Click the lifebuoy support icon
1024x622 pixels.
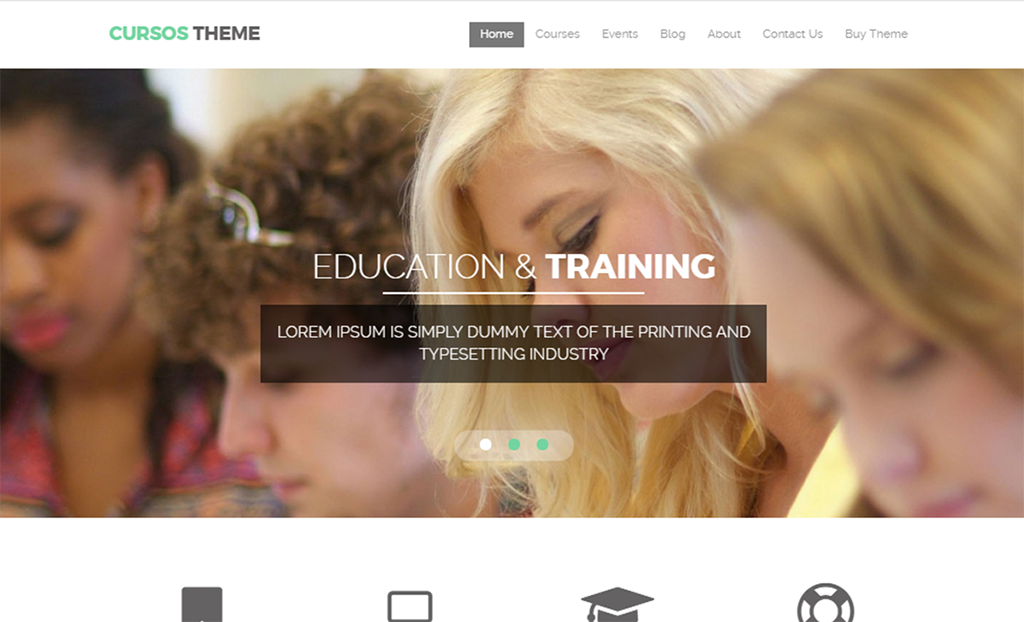click(825, 602)
